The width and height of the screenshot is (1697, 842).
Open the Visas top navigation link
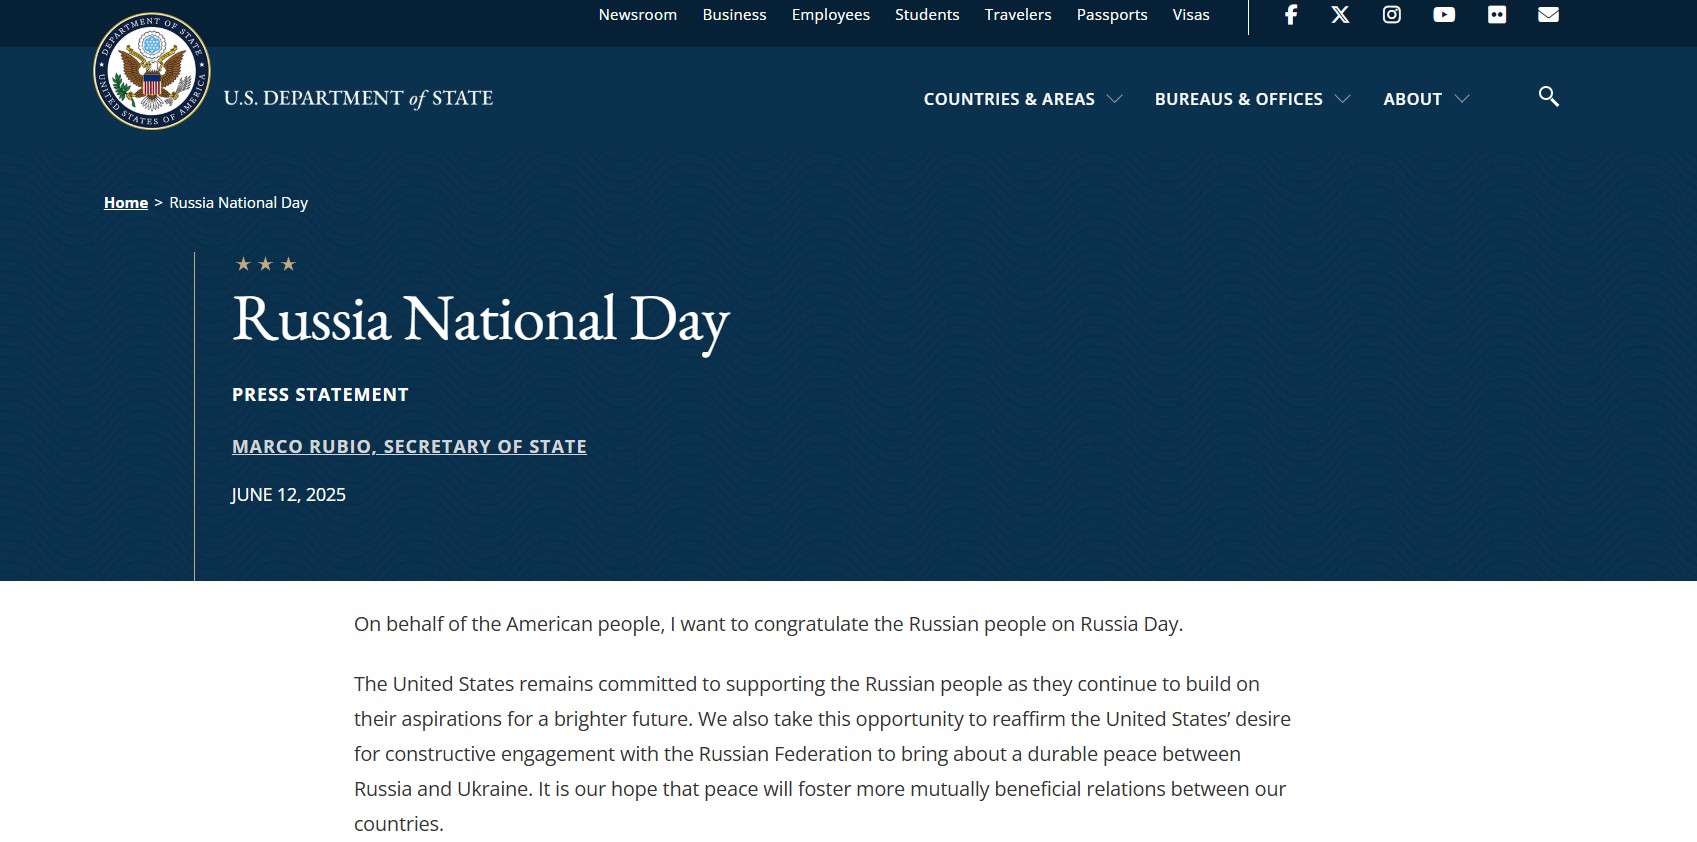[x=1190, y=15]
